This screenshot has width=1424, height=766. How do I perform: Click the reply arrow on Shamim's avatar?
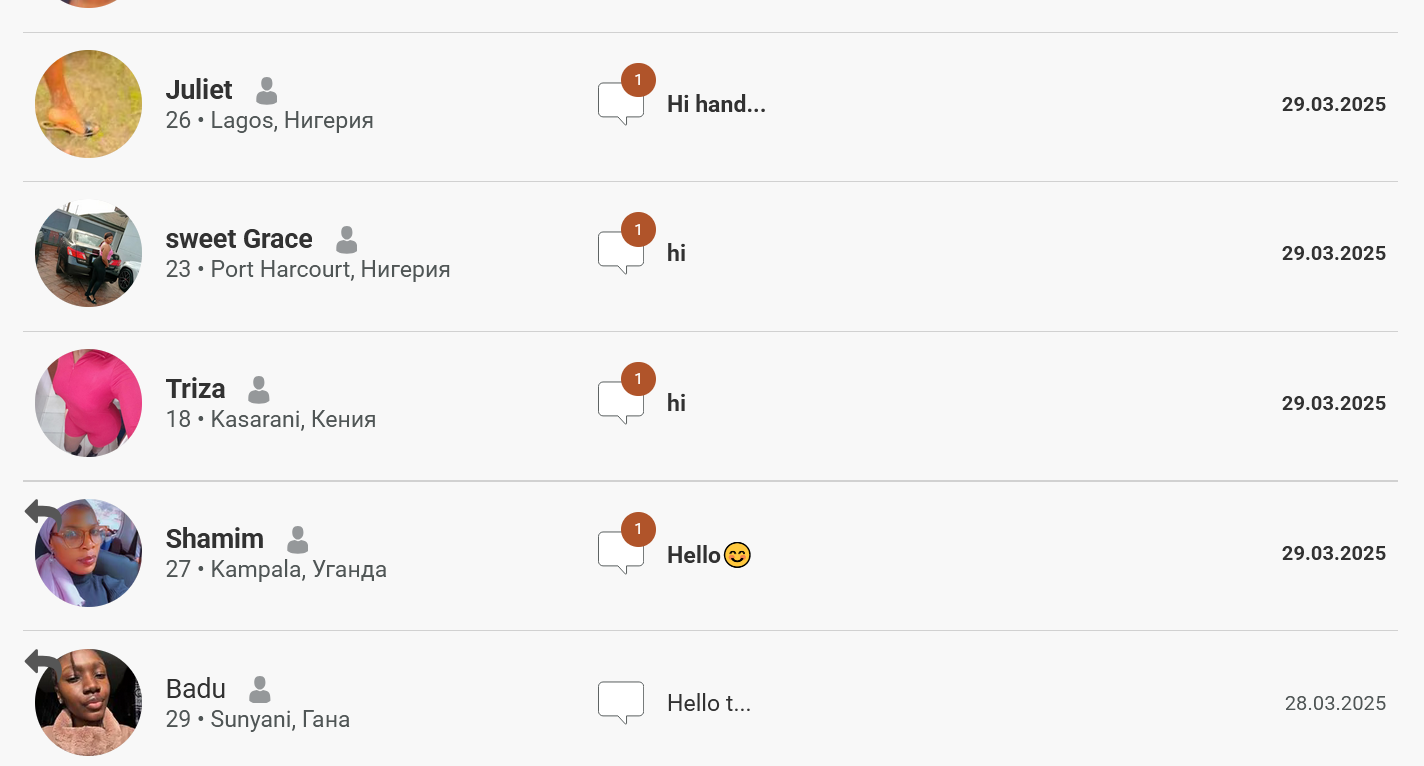[x=43, y=513]
